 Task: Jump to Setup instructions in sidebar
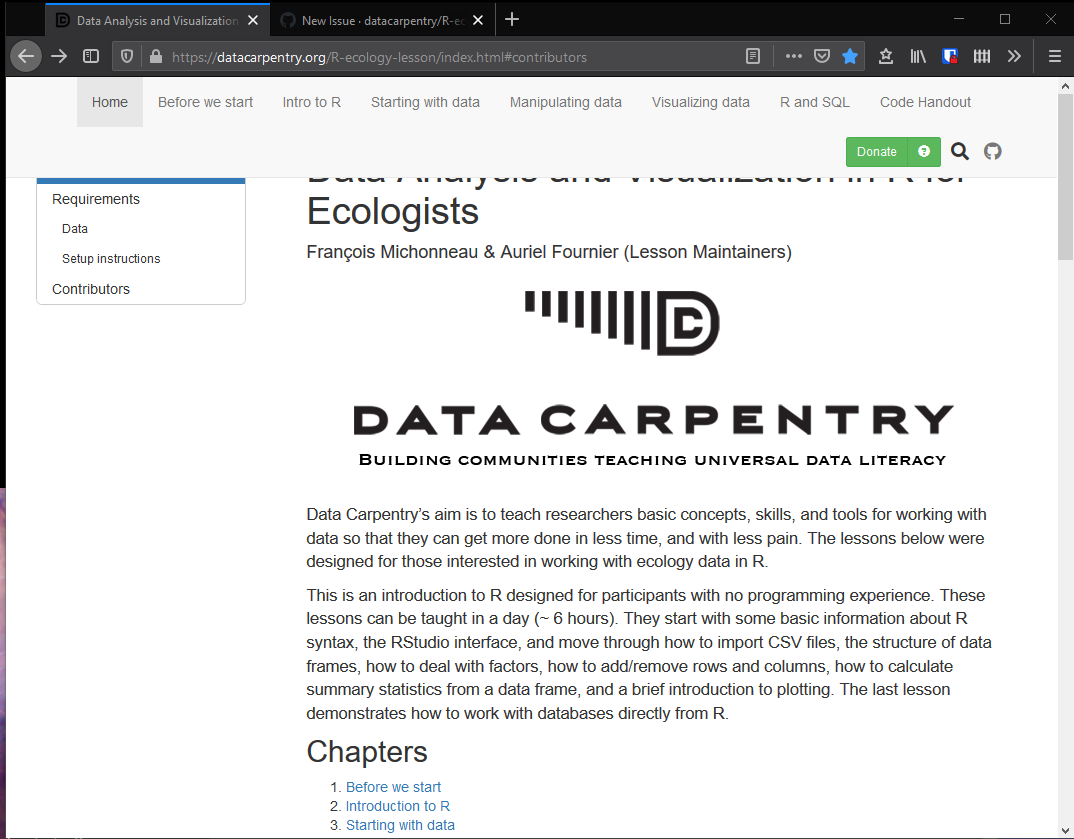pyautogui.click(x=111, y=259)
